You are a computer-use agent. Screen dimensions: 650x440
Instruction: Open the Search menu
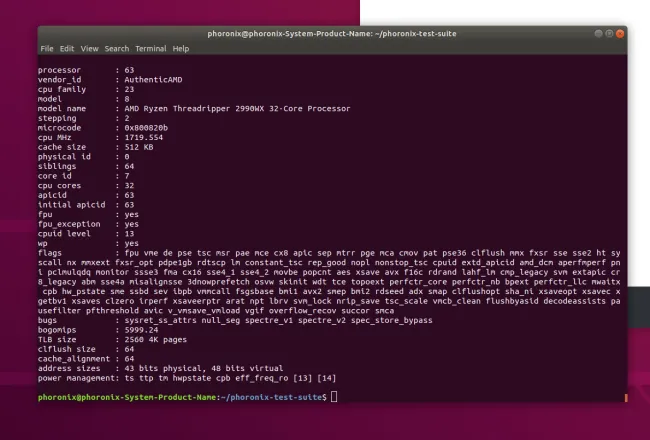click(116, 49)
